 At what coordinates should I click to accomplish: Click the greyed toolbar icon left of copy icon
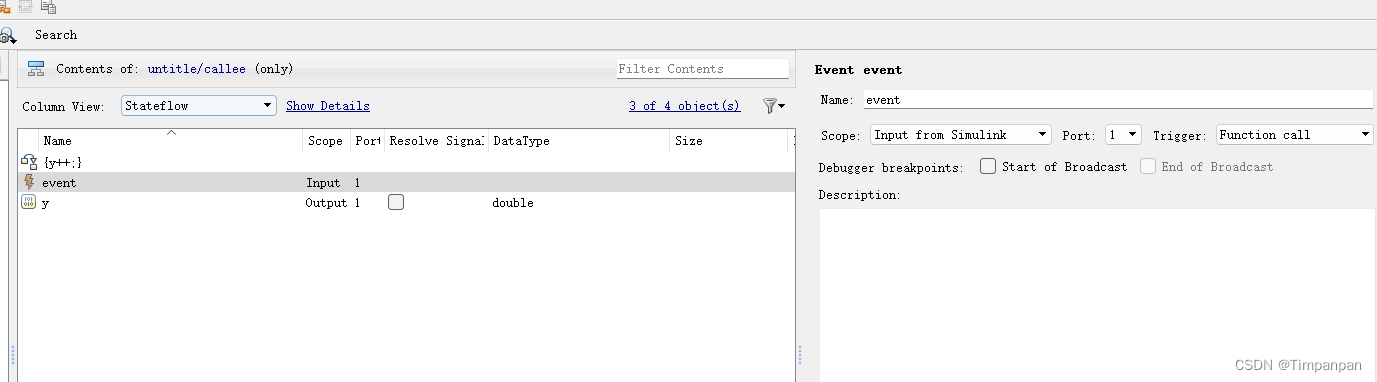[x=26, y=6]
